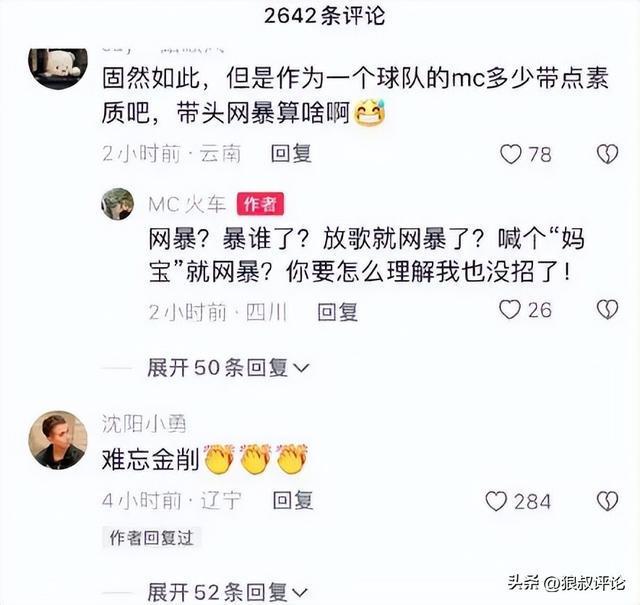
Task: Tap the 2642条评论 header
Action: 324,16
